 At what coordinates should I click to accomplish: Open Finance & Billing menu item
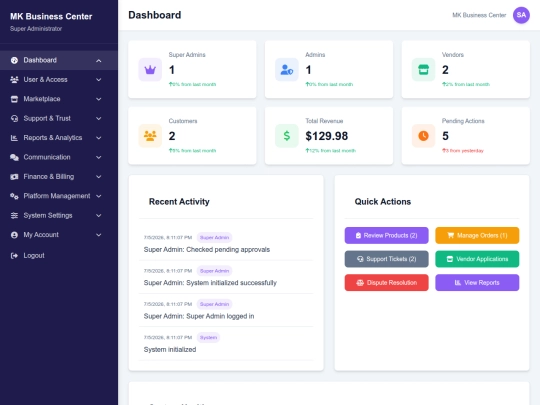59,177
